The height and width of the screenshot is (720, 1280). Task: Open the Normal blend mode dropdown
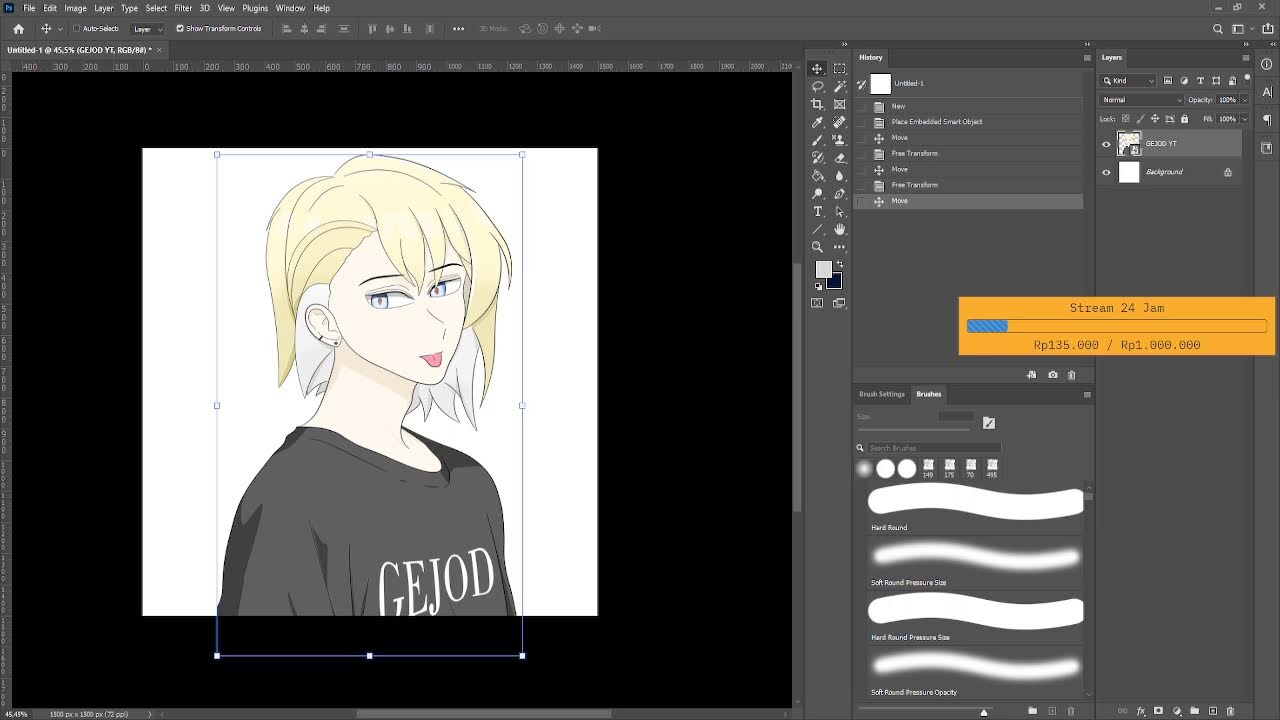(x=1141, y=100)
